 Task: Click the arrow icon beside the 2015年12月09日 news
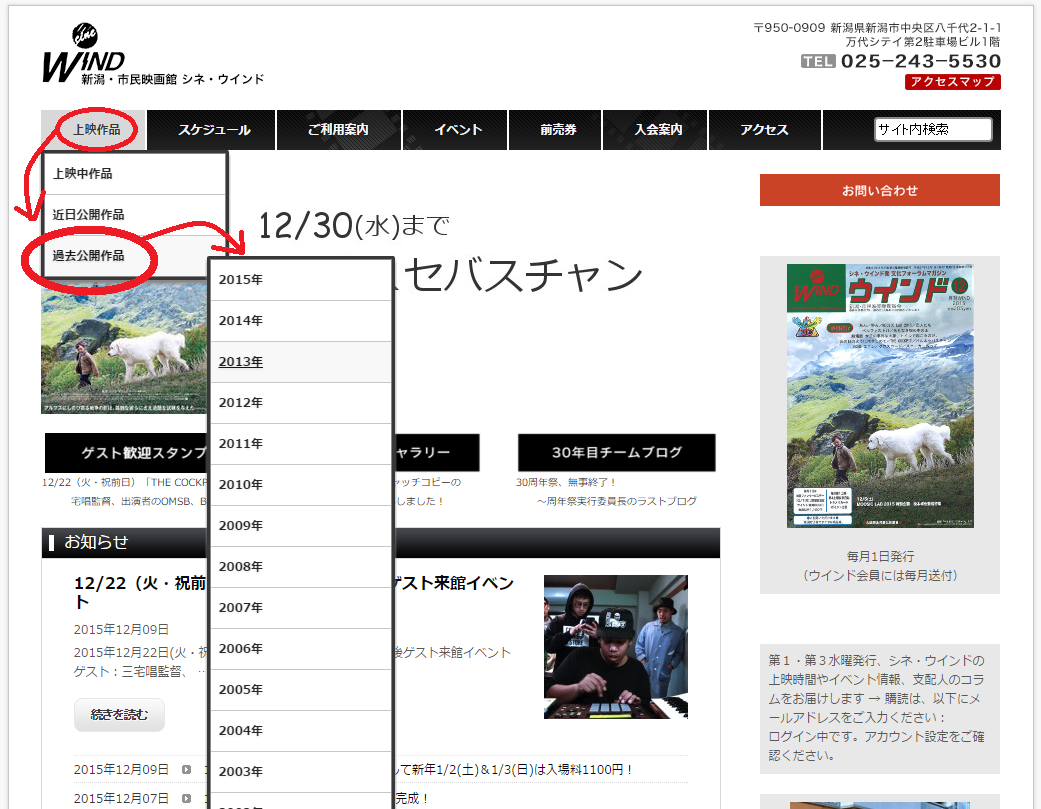click(185, 771)
